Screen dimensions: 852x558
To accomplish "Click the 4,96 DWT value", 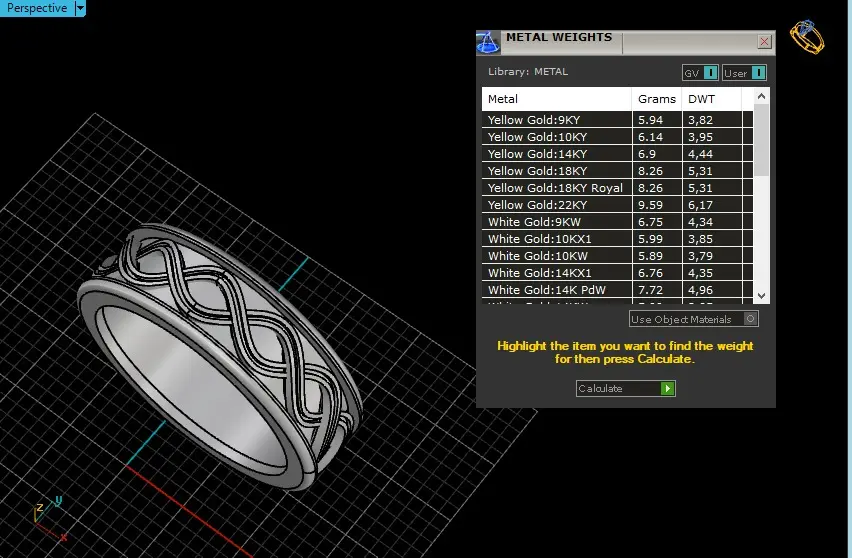I will click(x=700, y=290).
